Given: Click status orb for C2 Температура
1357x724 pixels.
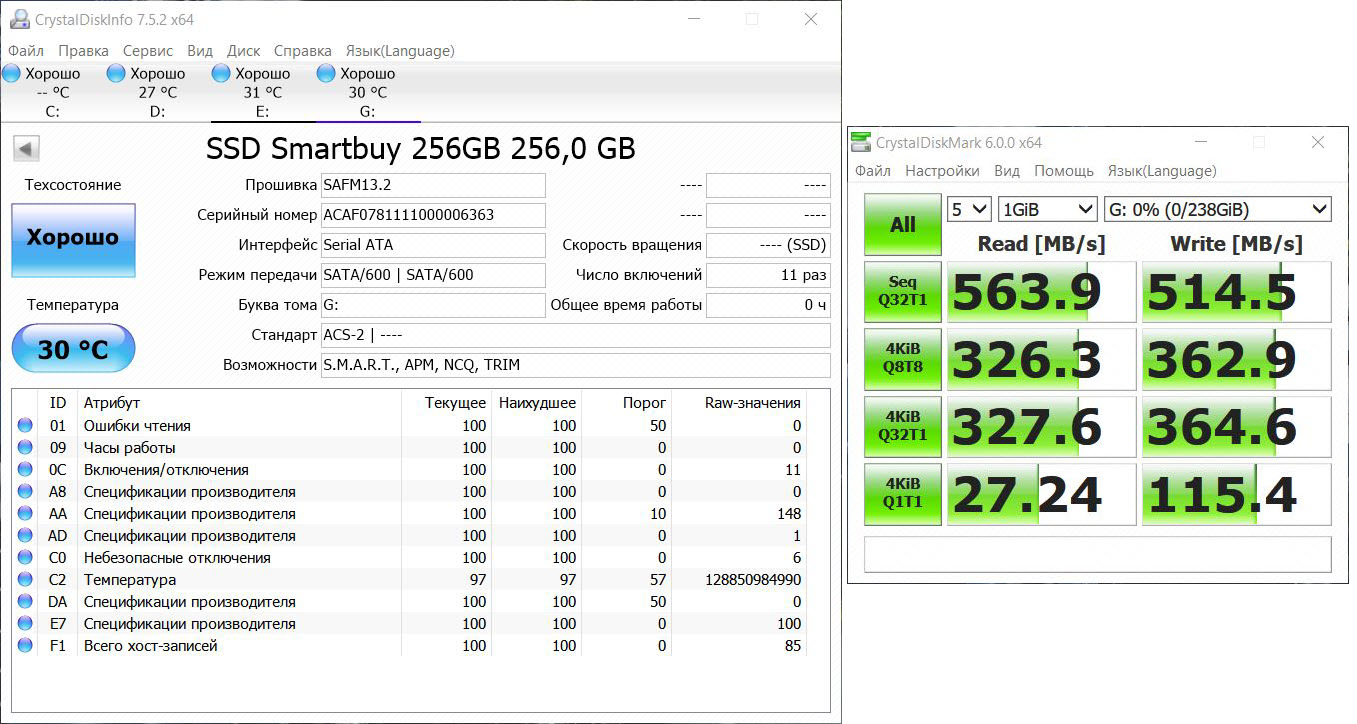Looking at the screenshot, I should point(25,580).
